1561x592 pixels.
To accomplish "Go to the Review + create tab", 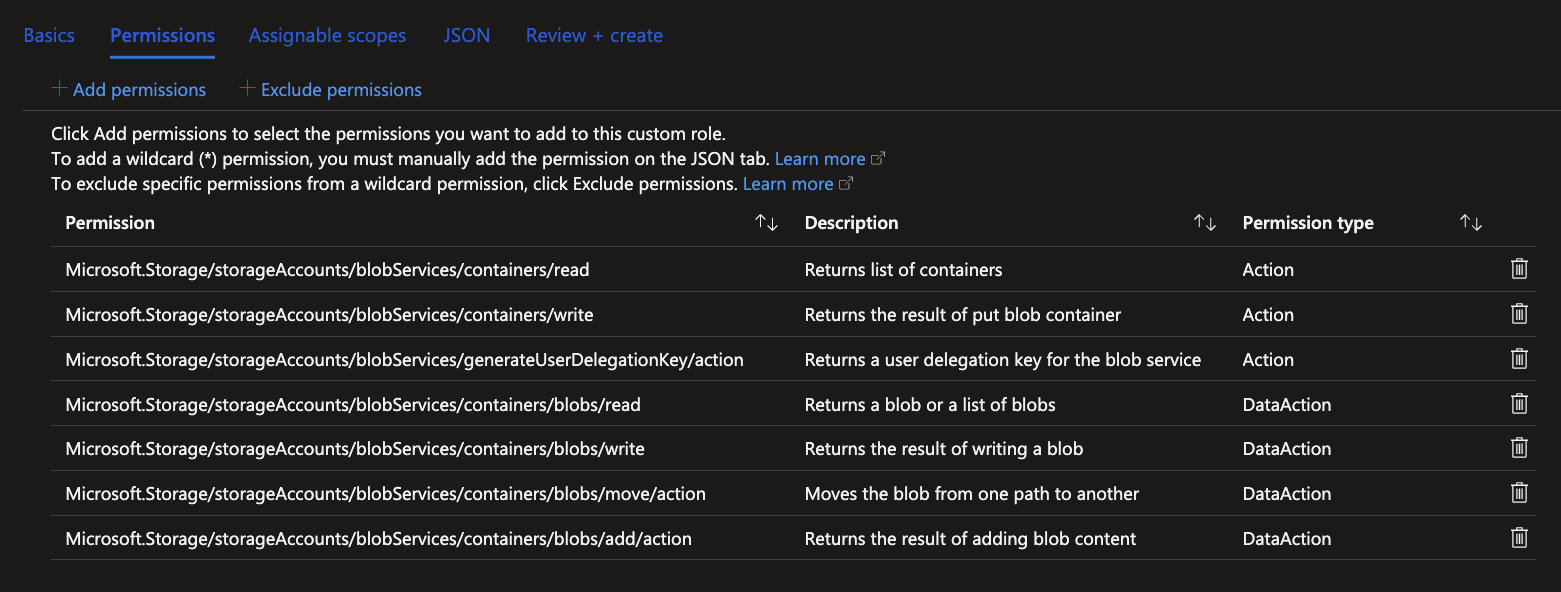I will [x=594, y=35].
